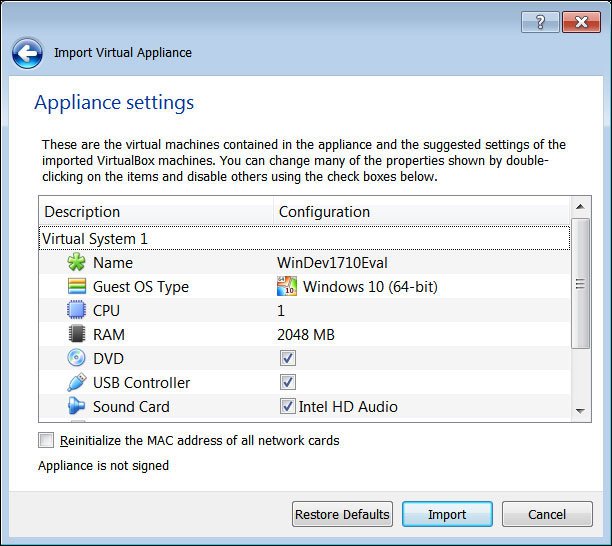Click the green Name icon
Image resolution: width=612 pixels, height=546 pixels.
pos(77,263)
